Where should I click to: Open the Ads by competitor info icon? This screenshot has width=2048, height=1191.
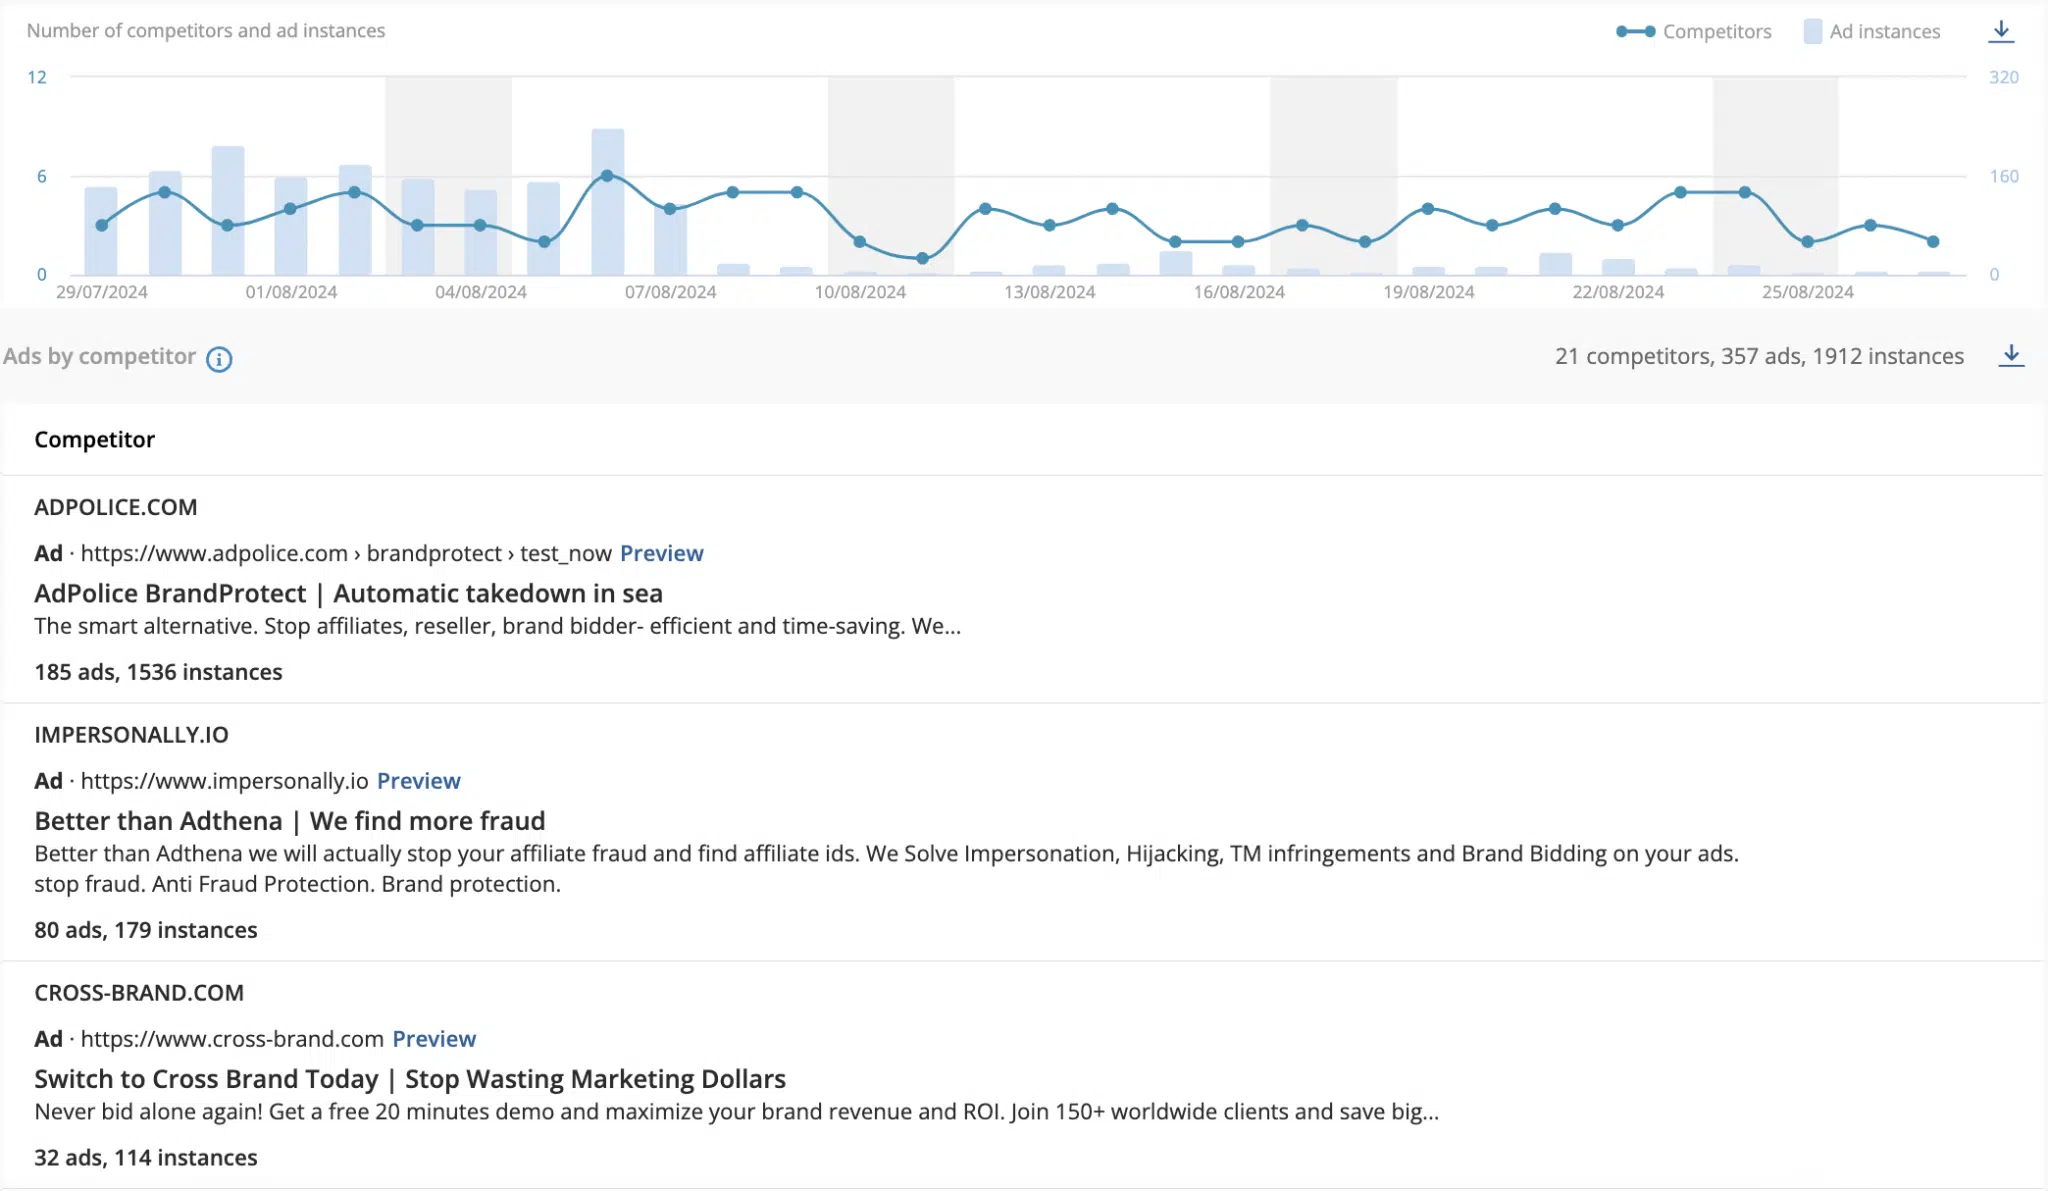(x=219, y=359)
